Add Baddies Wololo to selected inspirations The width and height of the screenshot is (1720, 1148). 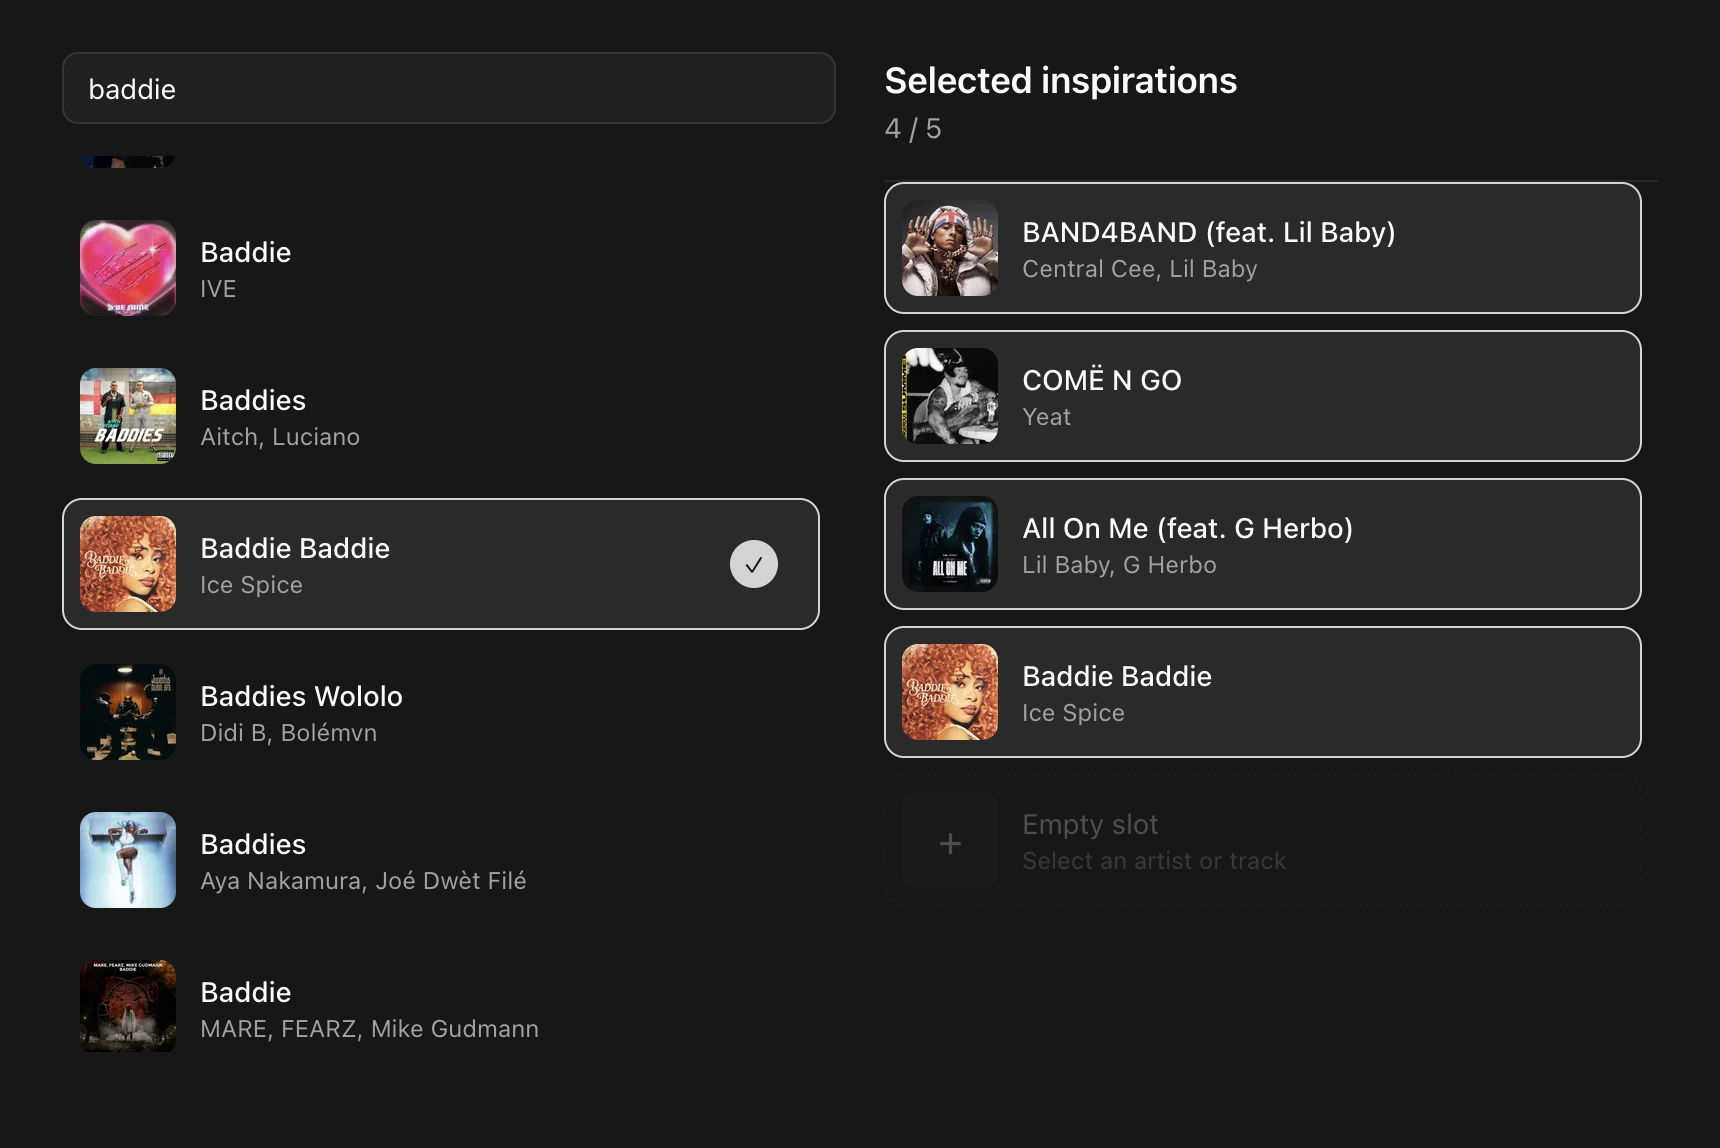coord(440,711)
